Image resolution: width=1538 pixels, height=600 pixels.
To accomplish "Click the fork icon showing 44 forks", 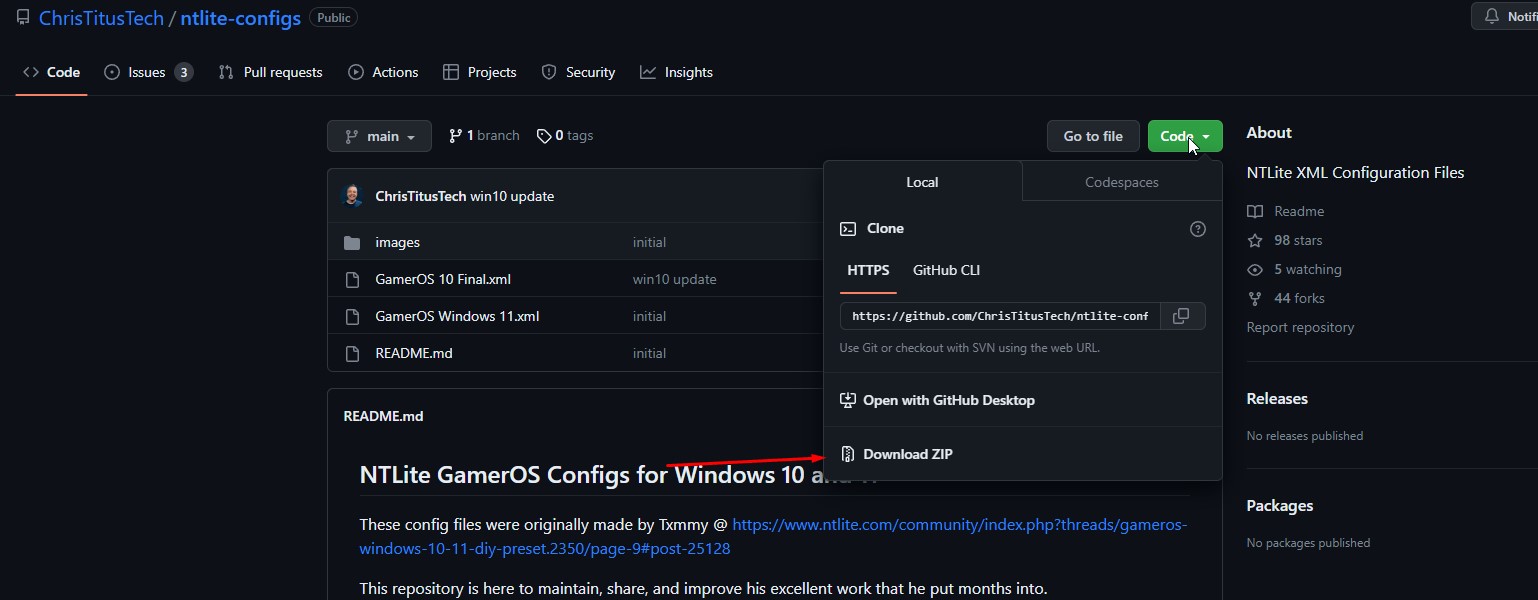I will pos(1253,298).
